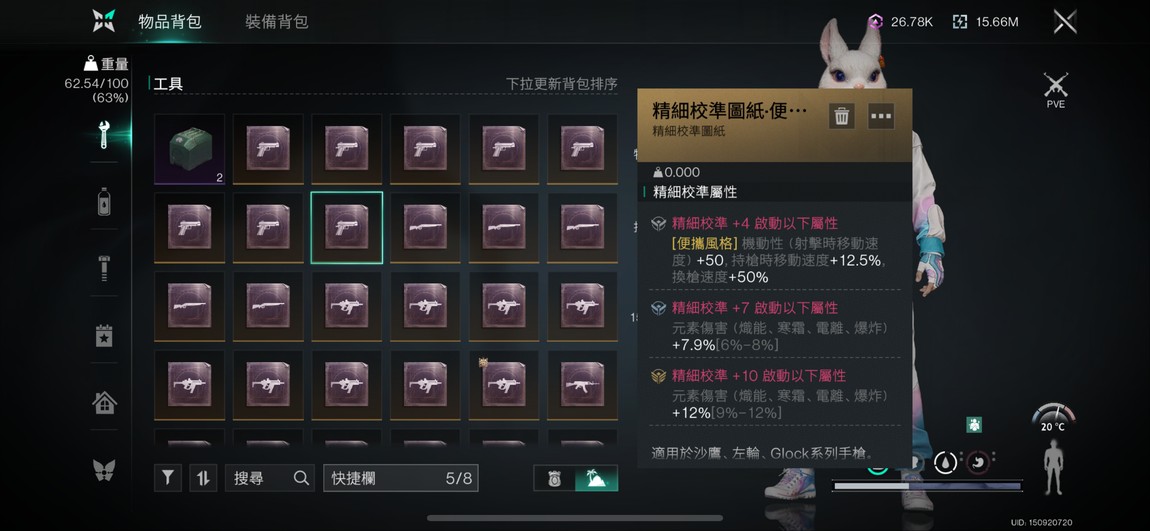Click the funnel filter button
The width and height of the screenshot is (1150, 531).
point(168,478)
